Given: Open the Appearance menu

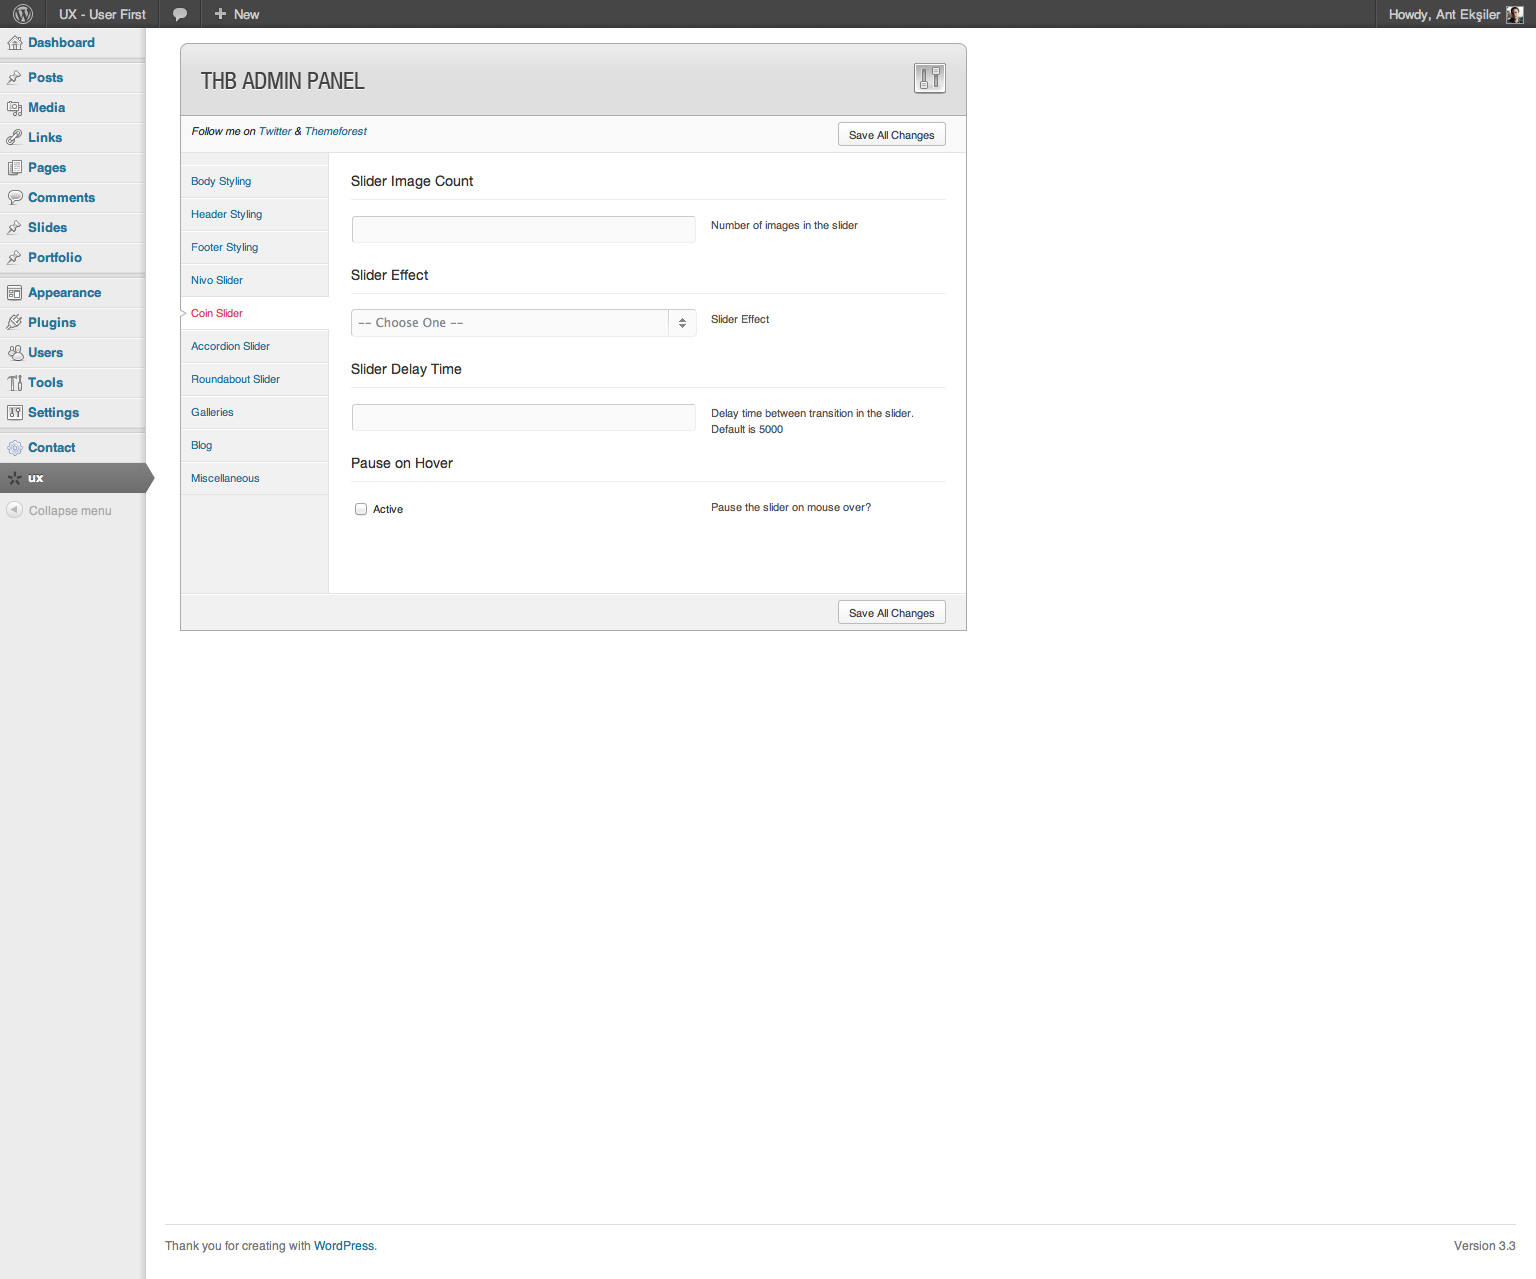Looking at the screenshot, I should [x=64, y=293].
